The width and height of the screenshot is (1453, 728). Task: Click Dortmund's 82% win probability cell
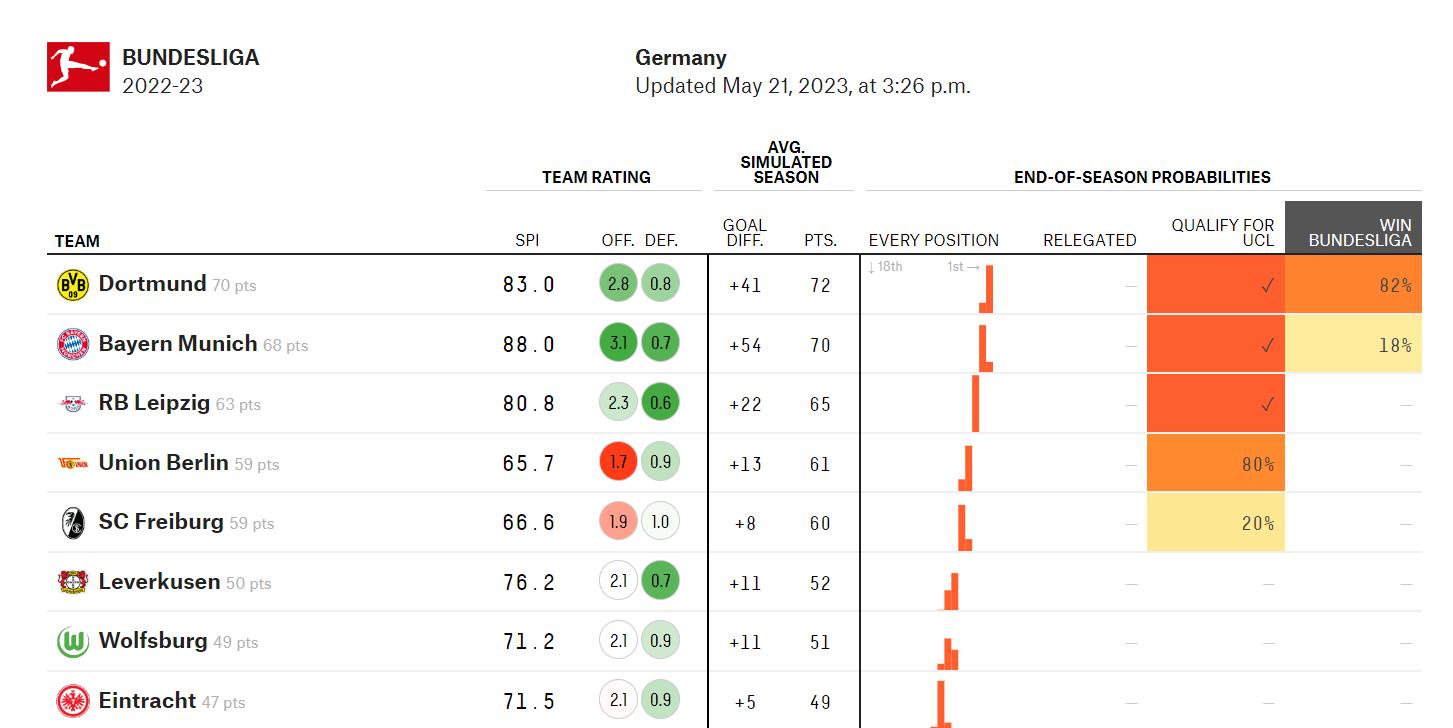pos(1353,285)
